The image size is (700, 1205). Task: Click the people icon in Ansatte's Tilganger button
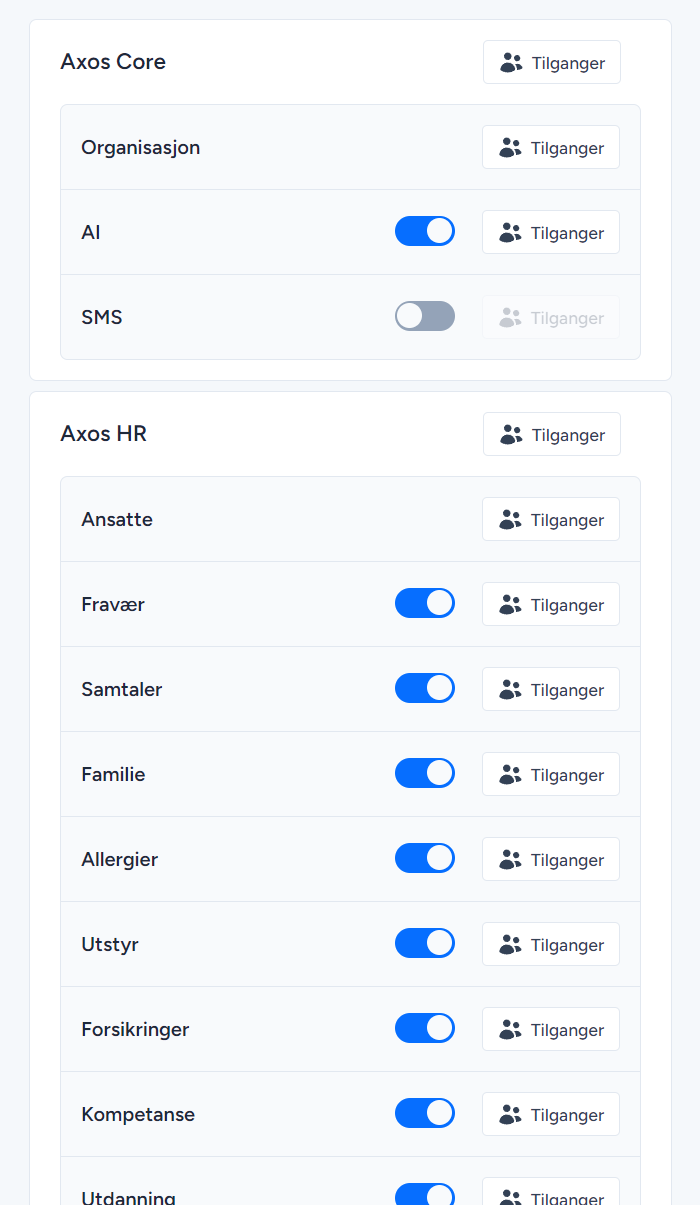[x=510, y=519]
